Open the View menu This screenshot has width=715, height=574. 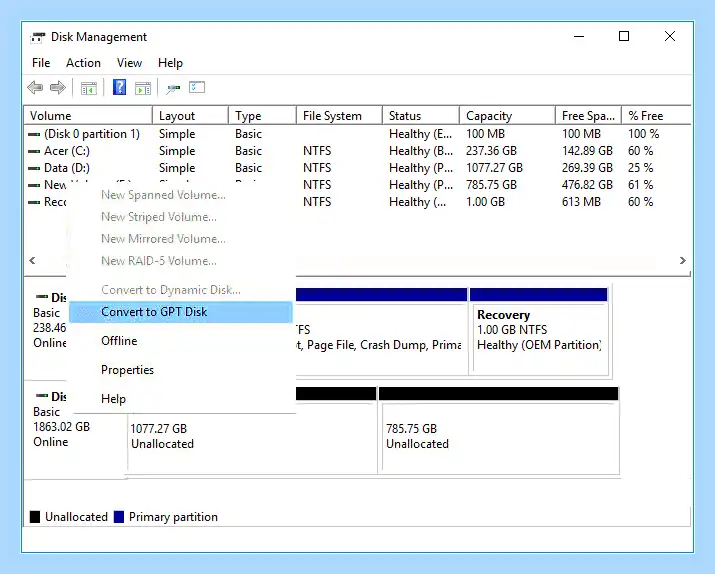pos(130,63)
